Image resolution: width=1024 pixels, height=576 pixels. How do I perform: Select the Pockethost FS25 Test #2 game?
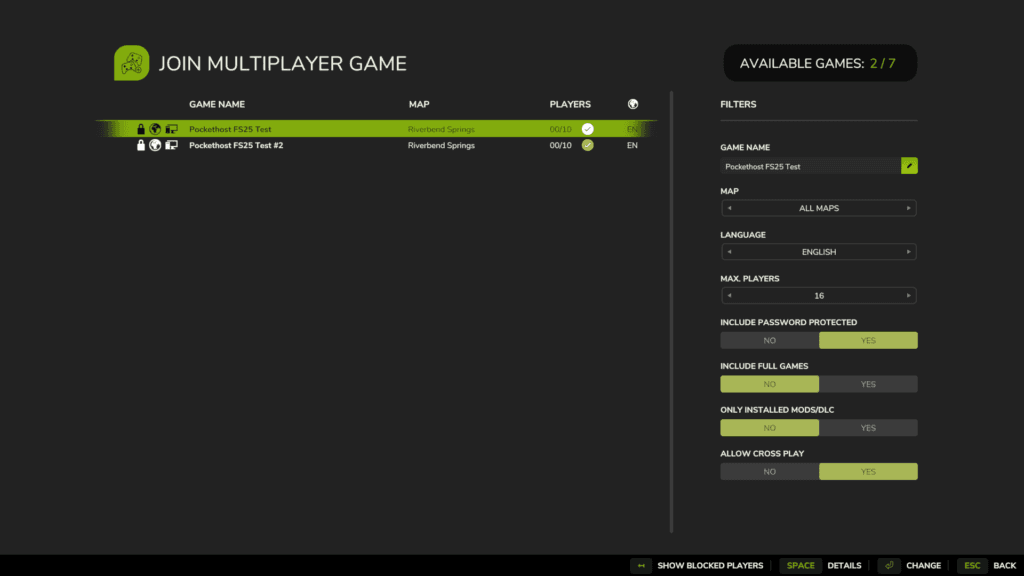[236, 145]
